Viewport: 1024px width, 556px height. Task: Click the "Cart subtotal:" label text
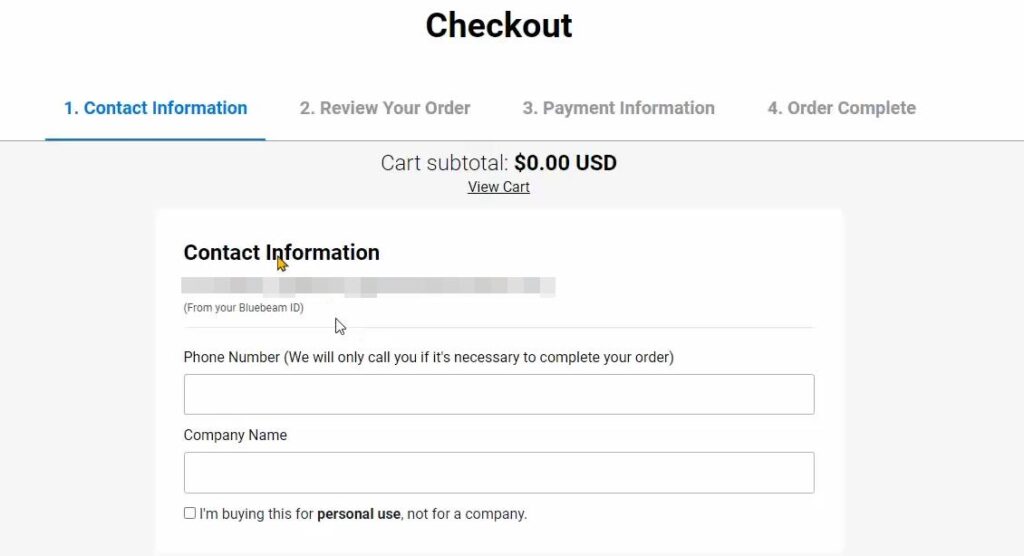tap(445, 162)
